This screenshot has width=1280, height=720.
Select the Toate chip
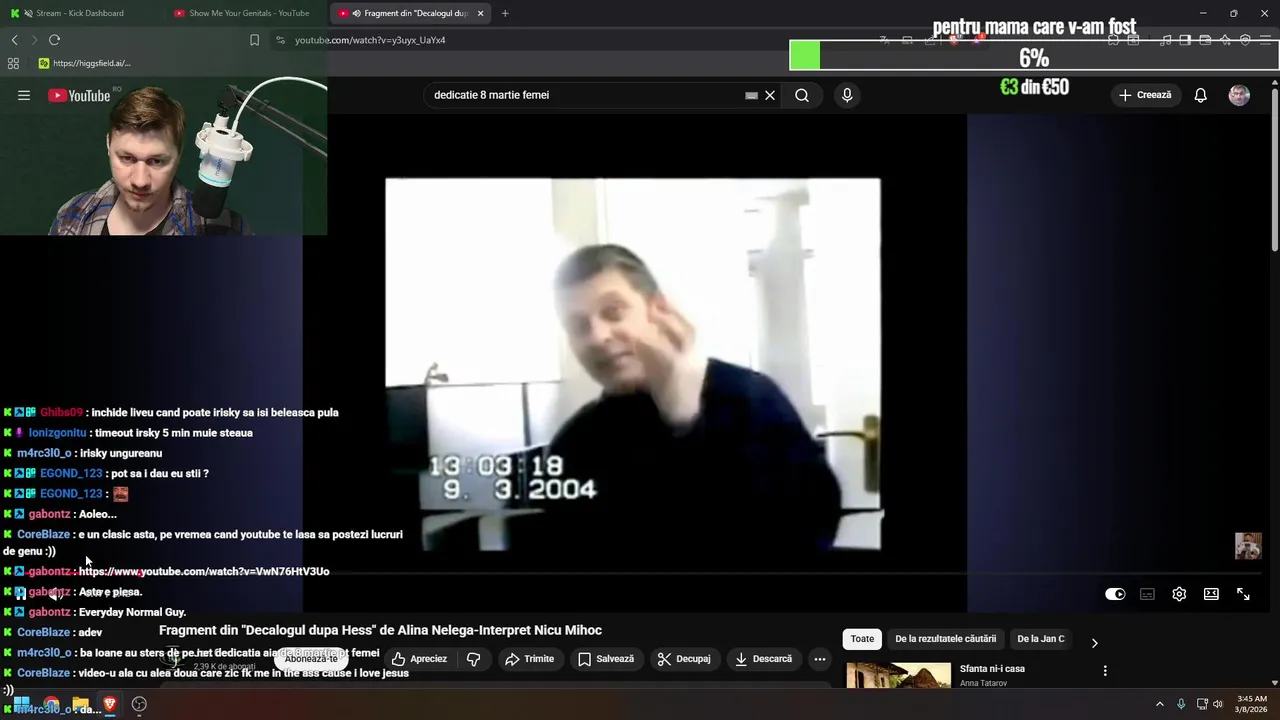[x=862, y=639]
